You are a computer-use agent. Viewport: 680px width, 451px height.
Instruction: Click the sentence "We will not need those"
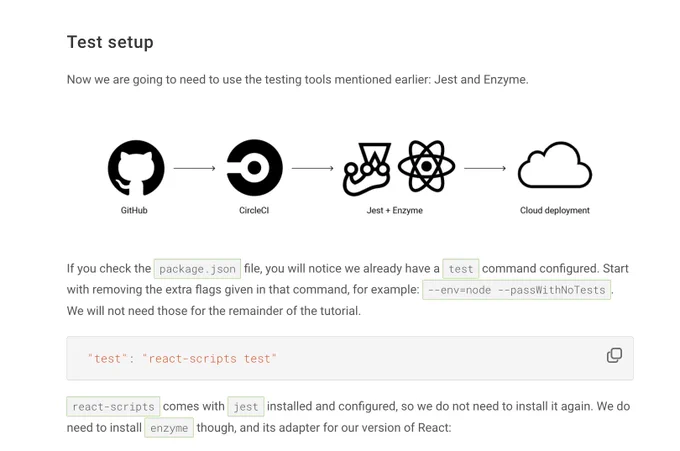tap(214, 311)
